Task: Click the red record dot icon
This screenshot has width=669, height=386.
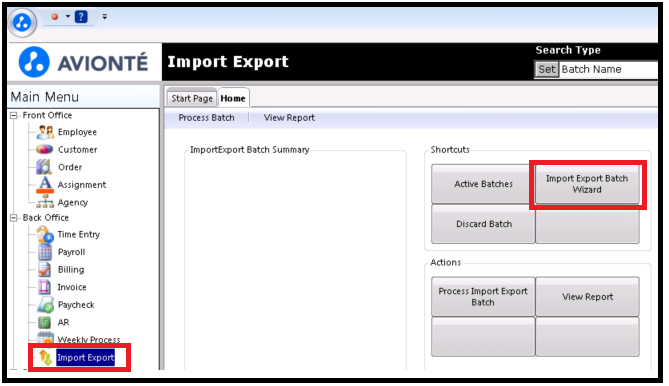Action: pos(55,17)
